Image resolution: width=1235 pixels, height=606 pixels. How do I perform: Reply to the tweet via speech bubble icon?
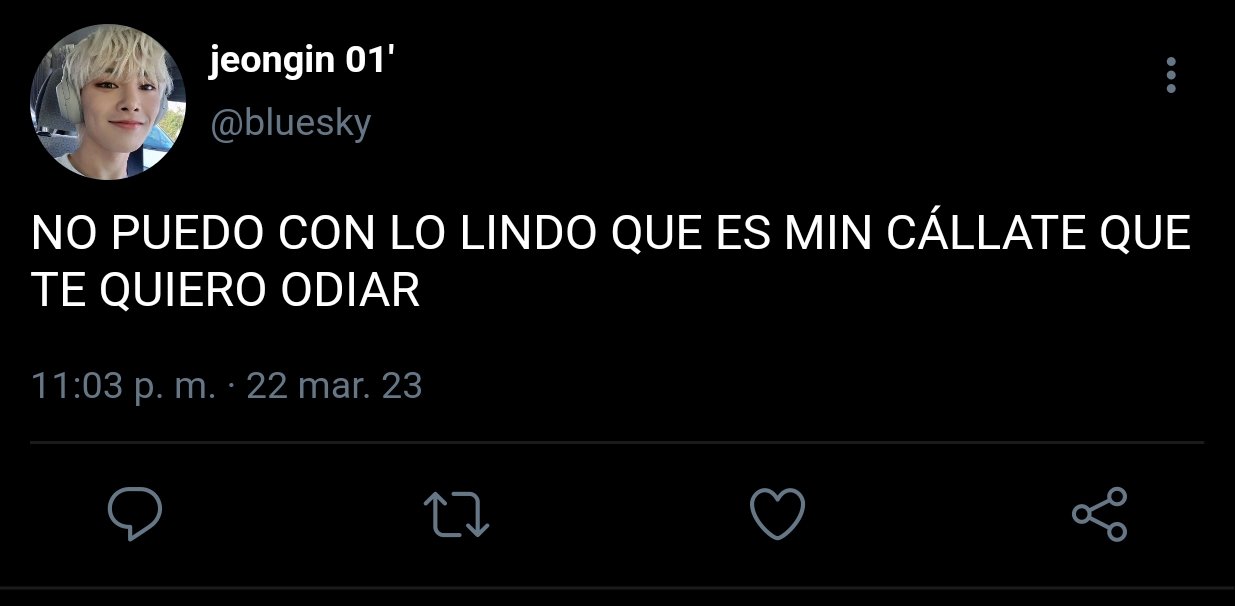(135, 514)
